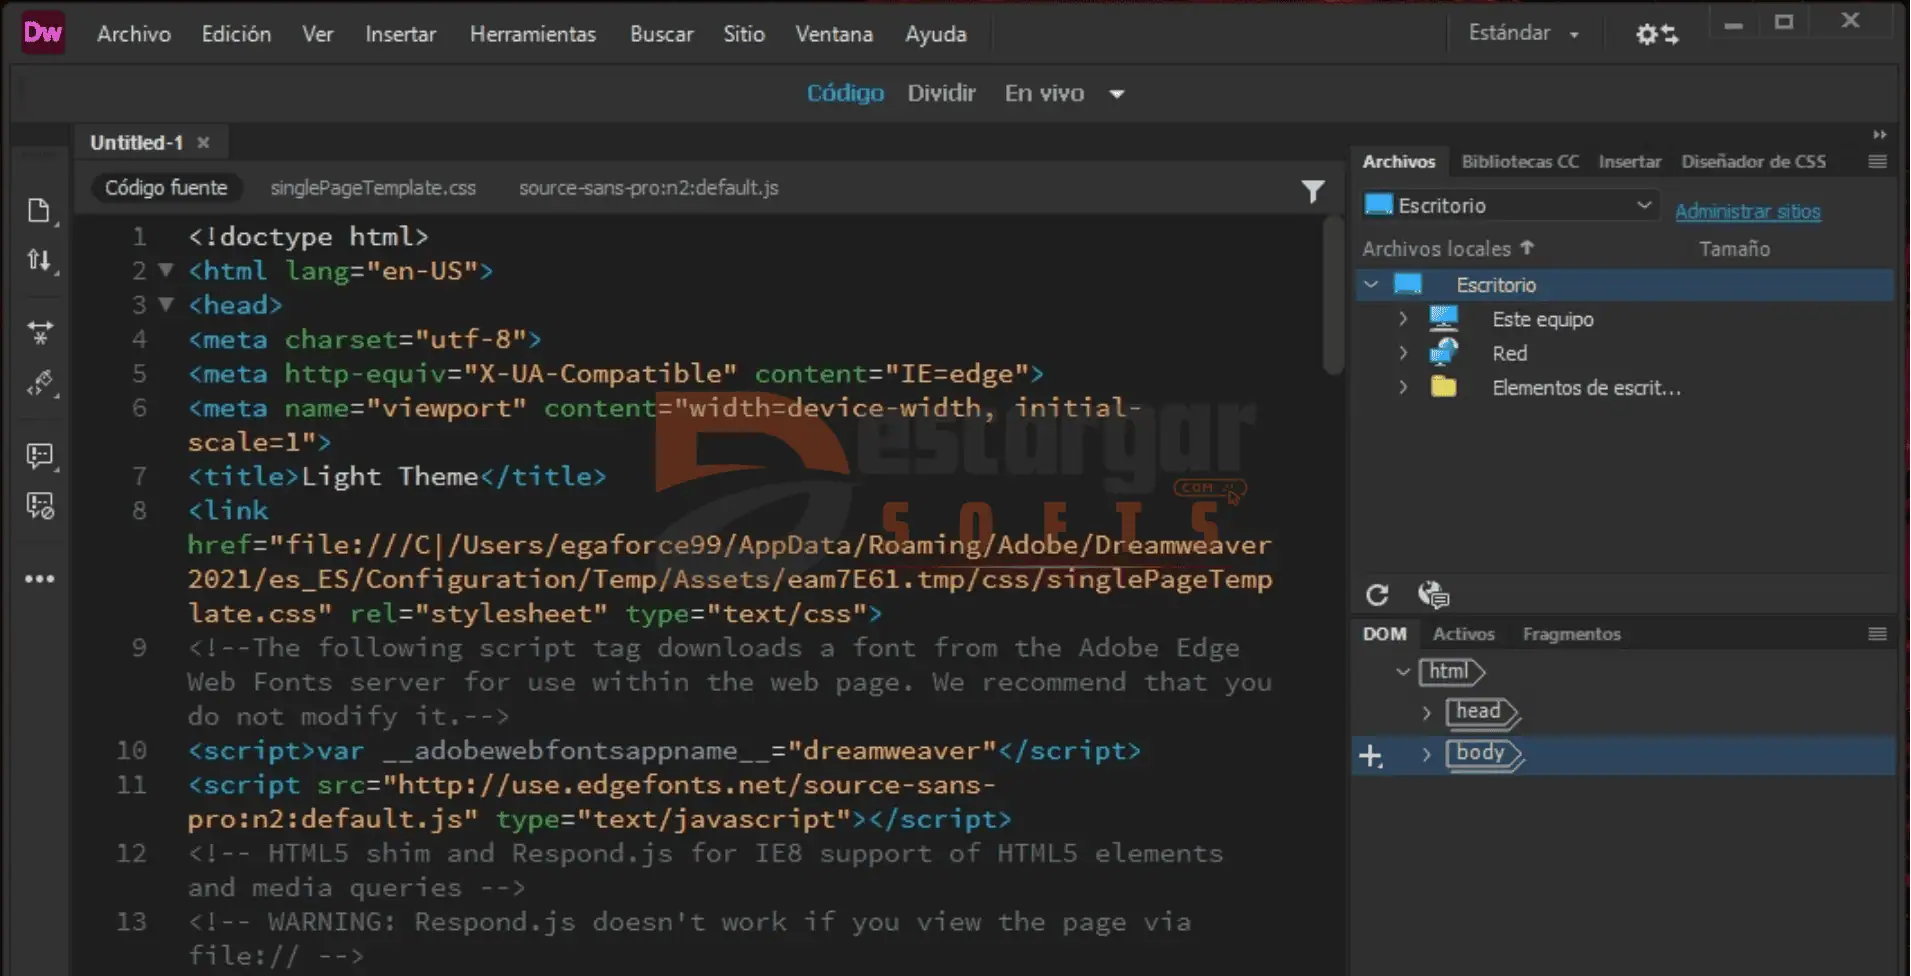Open the Edición menu
The height and width of the screenshot is (976, 1911).
pyautogui.click(x=236, y=34)
